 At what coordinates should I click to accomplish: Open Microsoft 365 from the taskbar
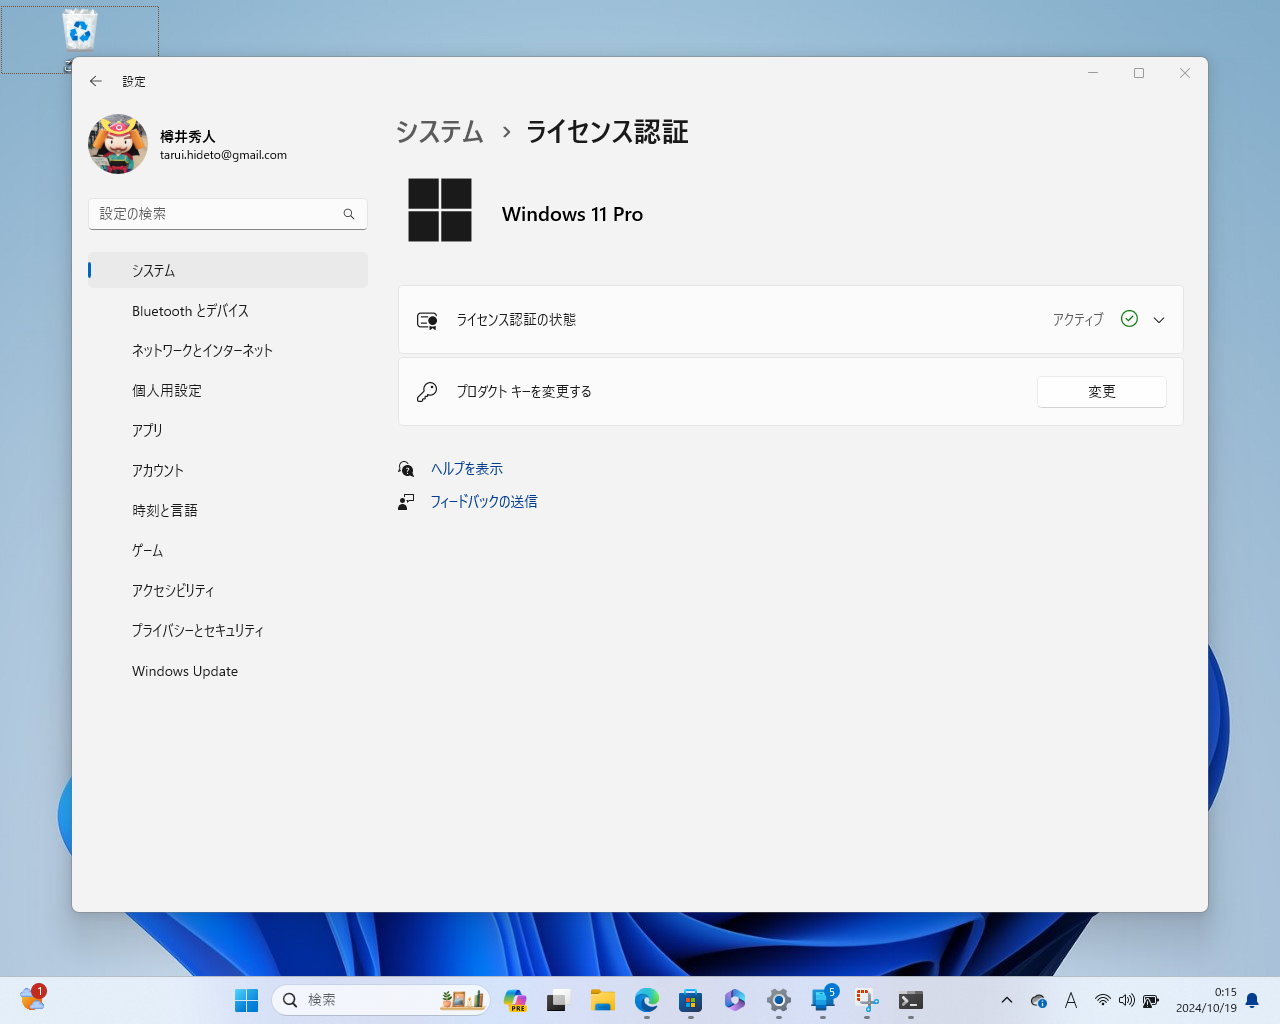click(734, 1000)
